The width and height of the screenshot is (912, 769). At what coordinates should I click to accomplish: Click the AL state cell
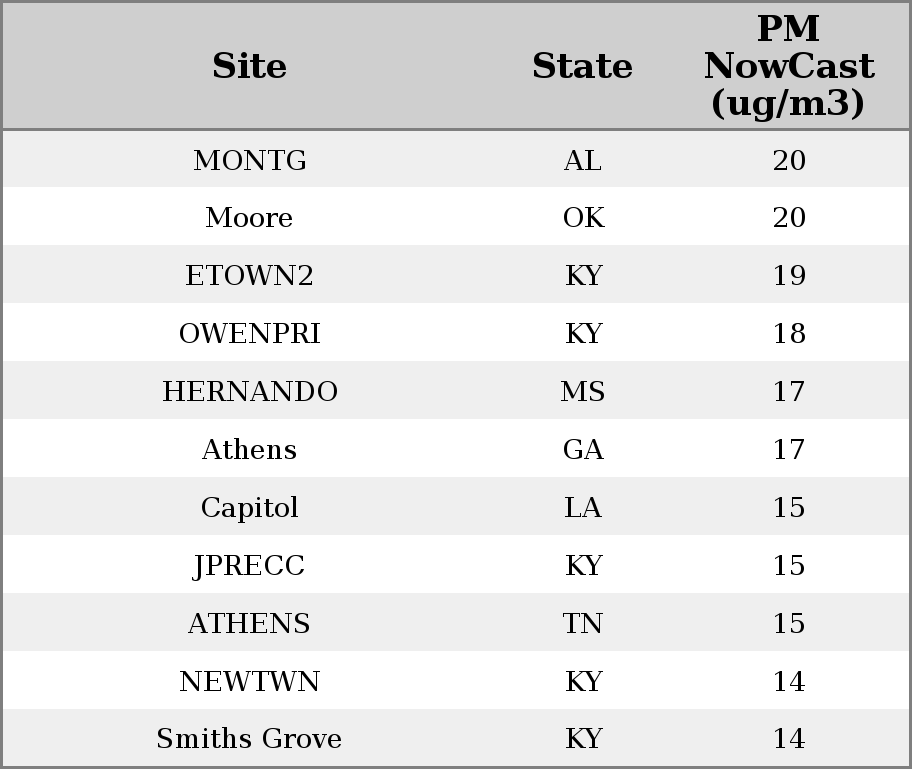pos(583,160)
